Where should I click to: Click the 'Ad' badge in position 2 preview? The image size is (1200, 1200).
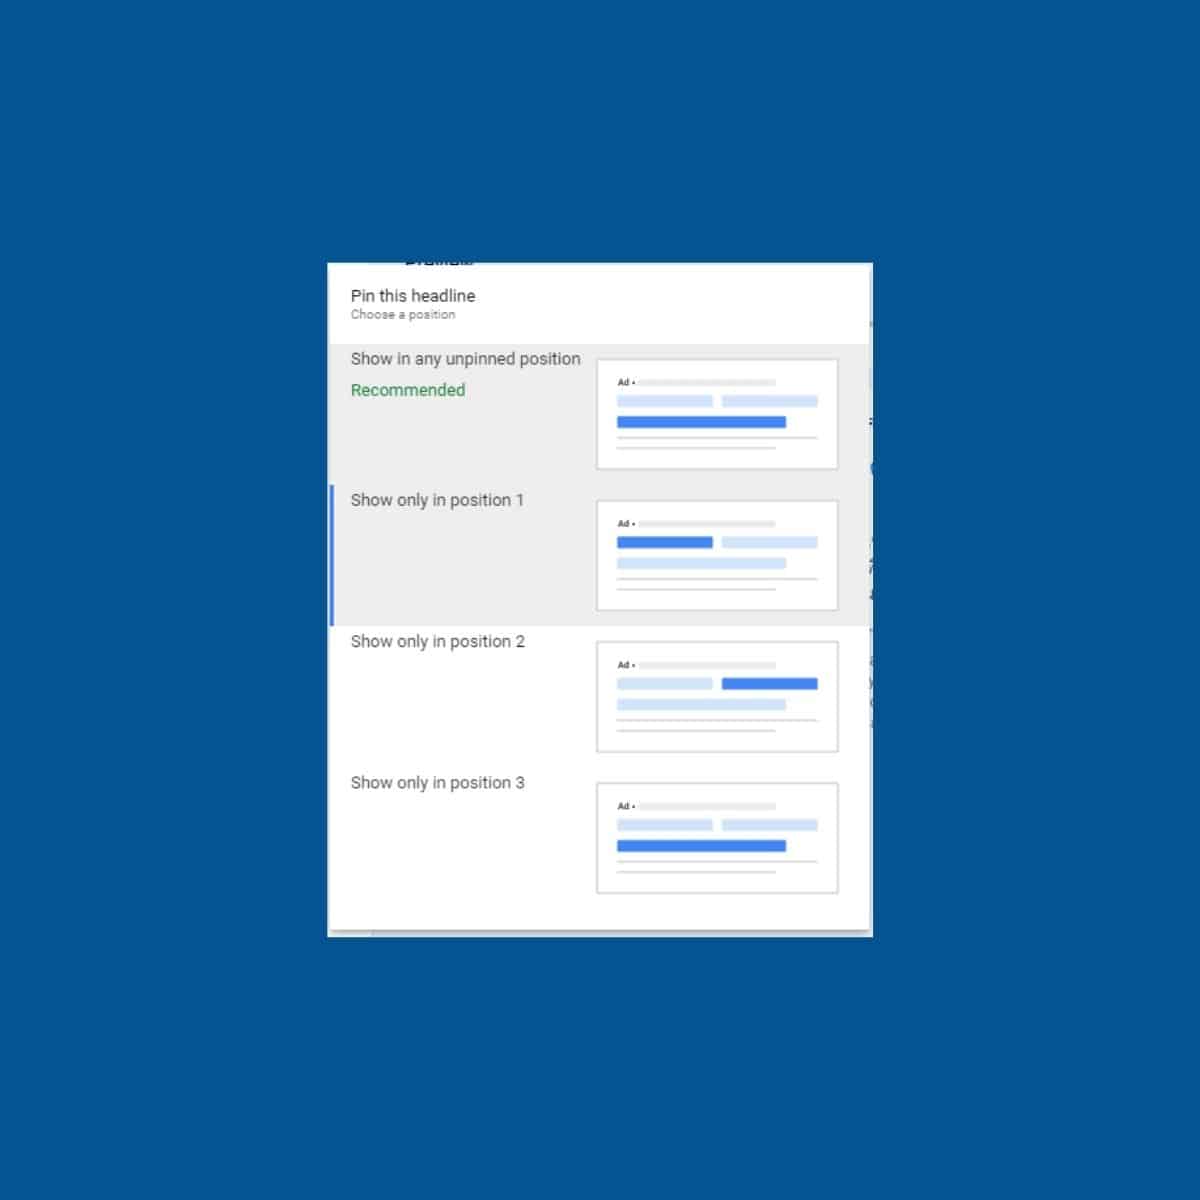click(x=623, y=665)
